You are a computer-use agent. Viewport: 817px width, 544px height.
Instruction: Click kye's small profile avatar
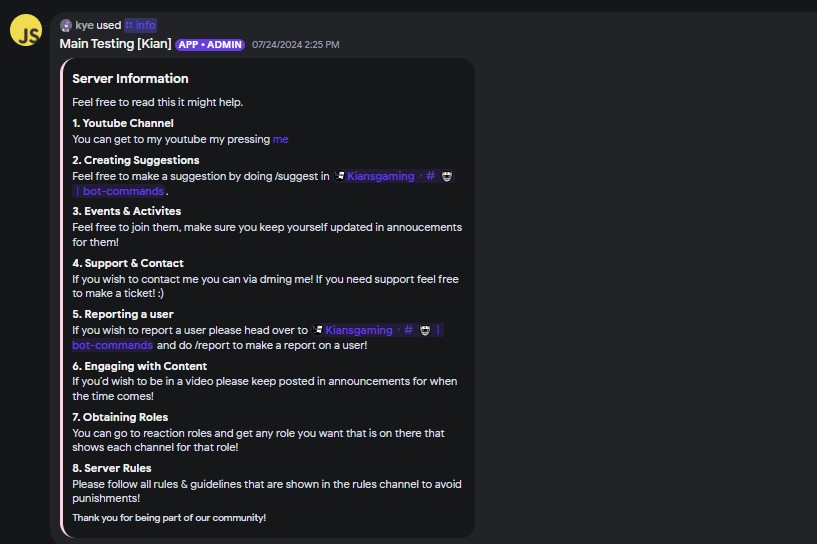click(66, 25)
